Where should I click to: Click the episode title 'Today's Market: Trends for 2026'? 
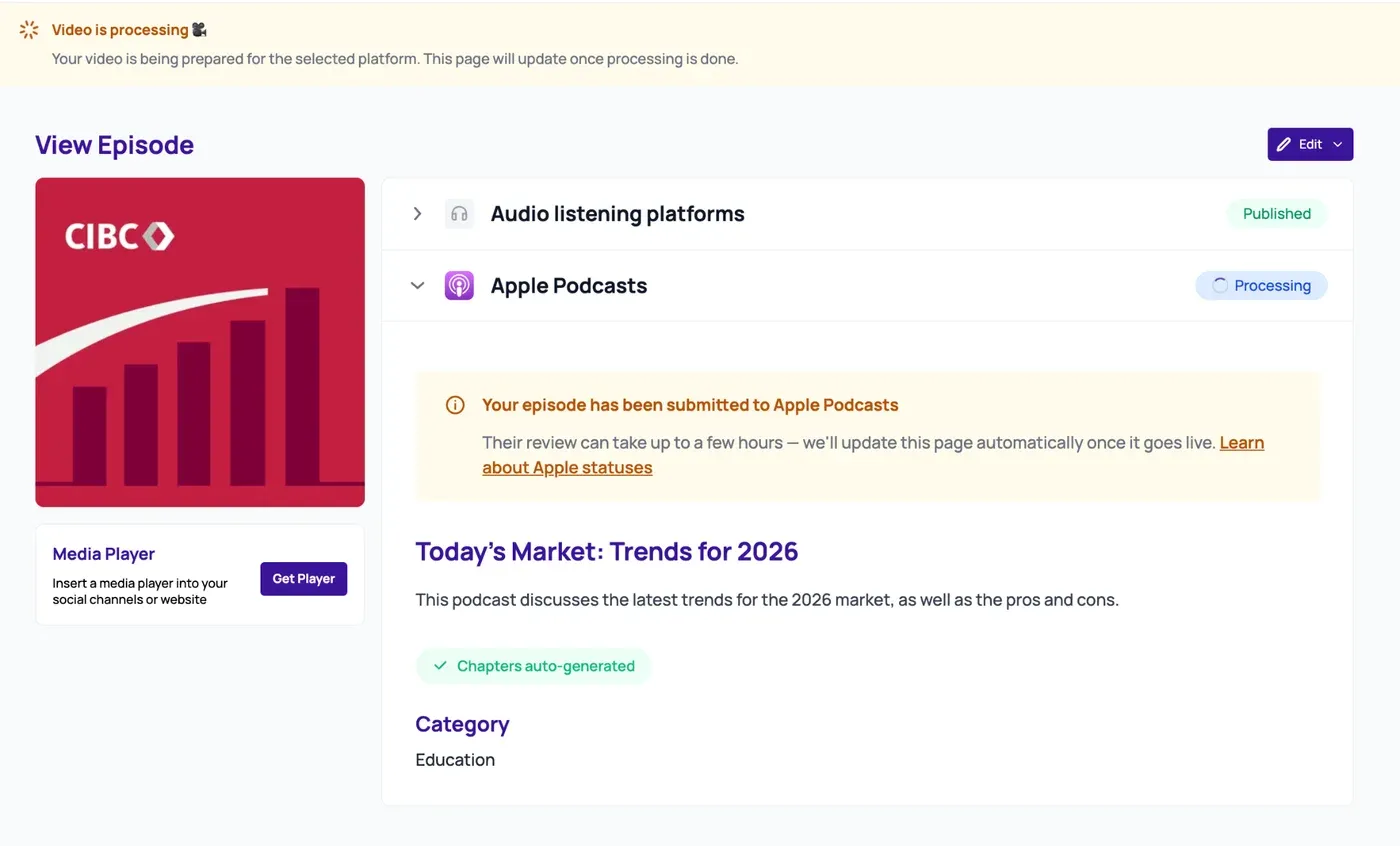pyautogui.click(x=607, y=551)
